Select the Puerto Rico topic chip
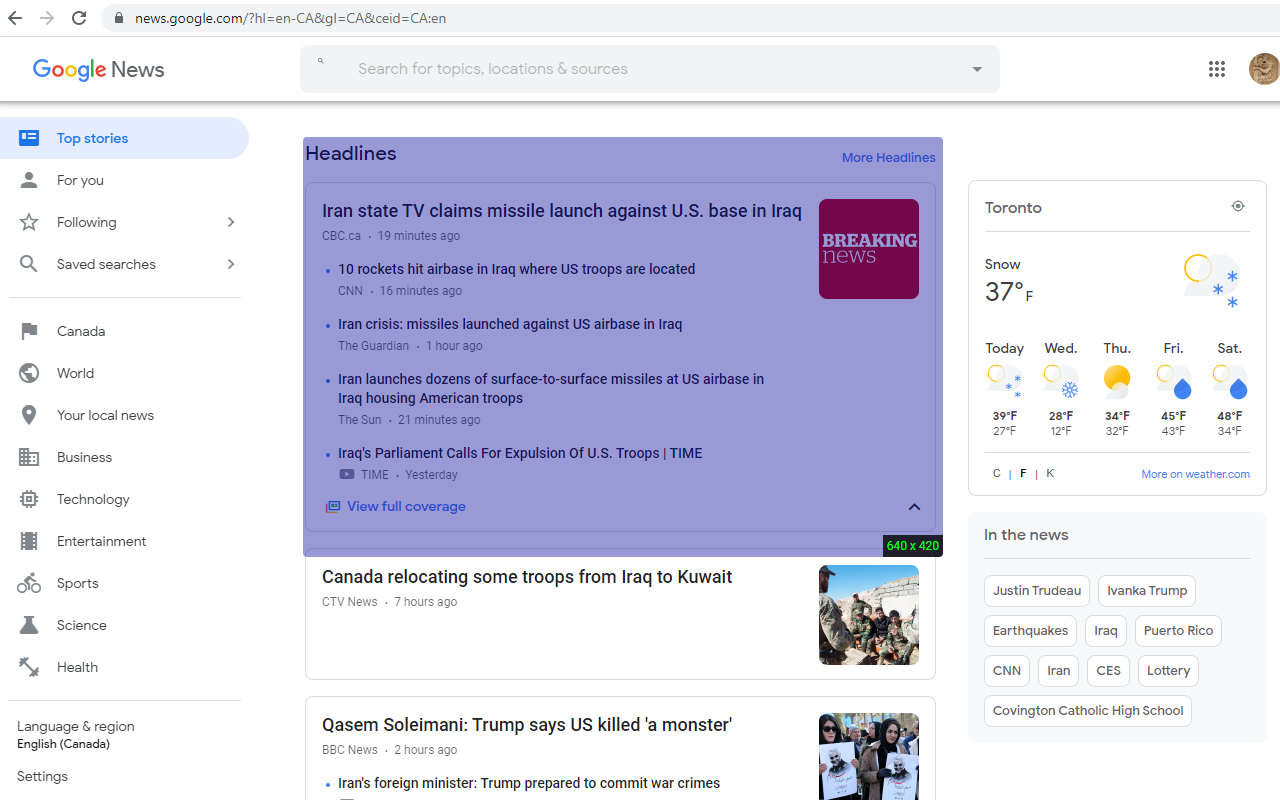 click(1178, 631)
